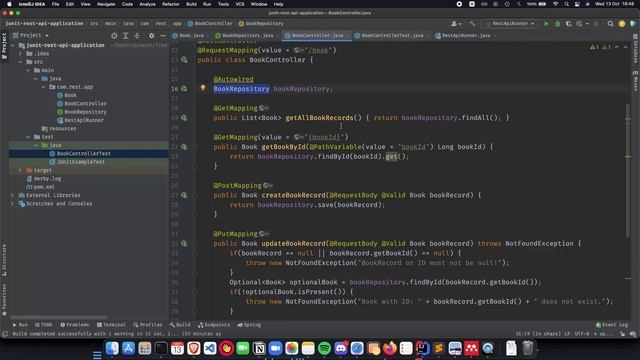Viewport: 640px width, 360px height.
Task: Open the Problems tool window
Action: click(x=75, y=325)
